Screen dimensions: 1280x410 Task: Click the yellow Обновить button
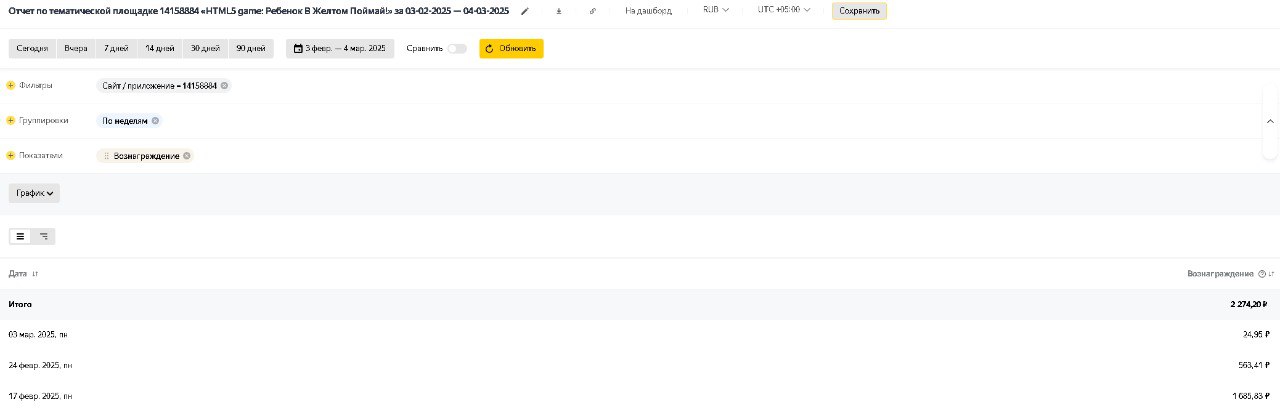[x=511, y=48]
